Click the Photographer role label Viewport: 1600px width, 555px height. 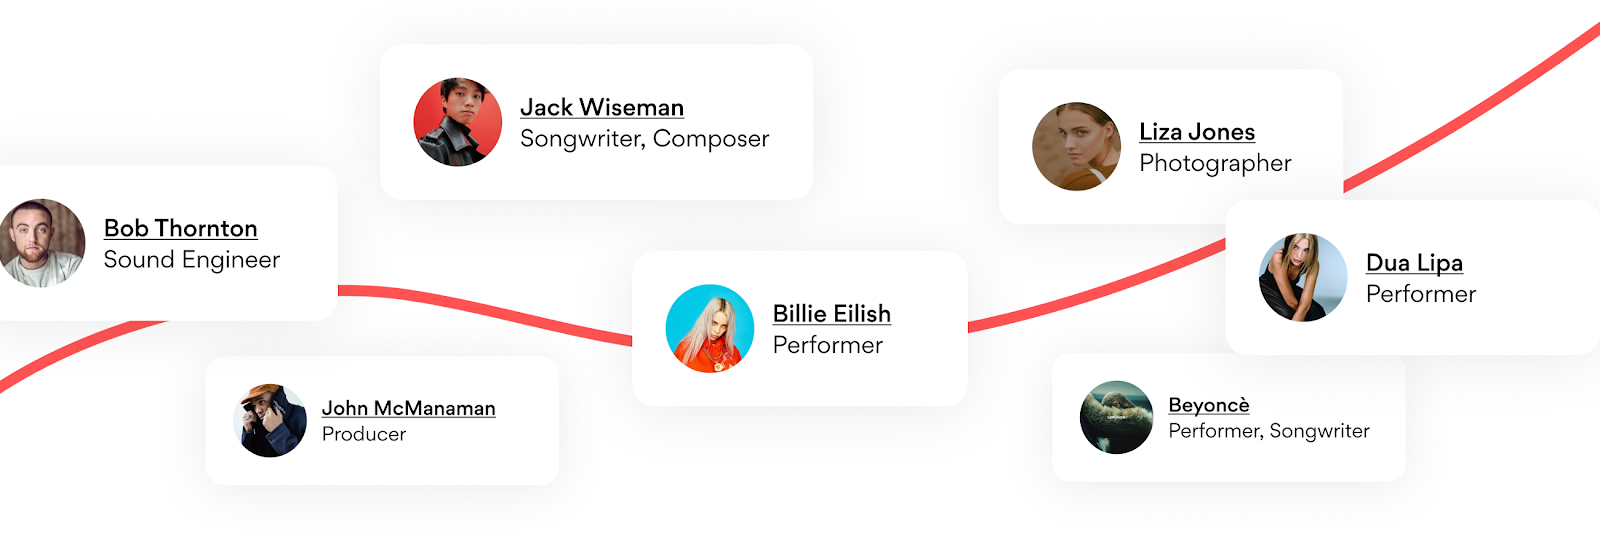click(x=1215, y=163)
